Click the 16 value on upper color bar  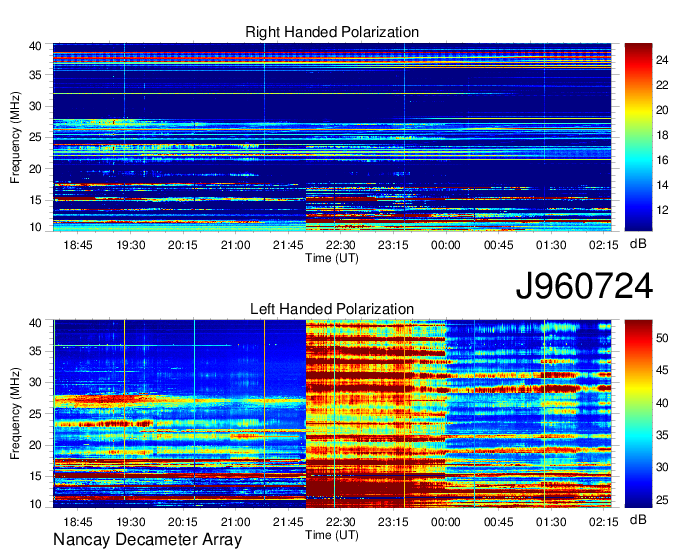point(662,160)
